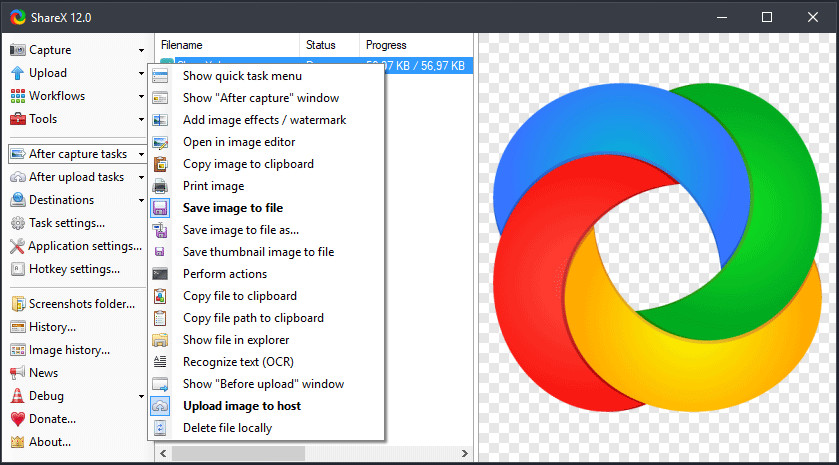Viewport: 839px width, 465px height.
Task: Enable Show file in explorer task
Action: pos(266,340)
